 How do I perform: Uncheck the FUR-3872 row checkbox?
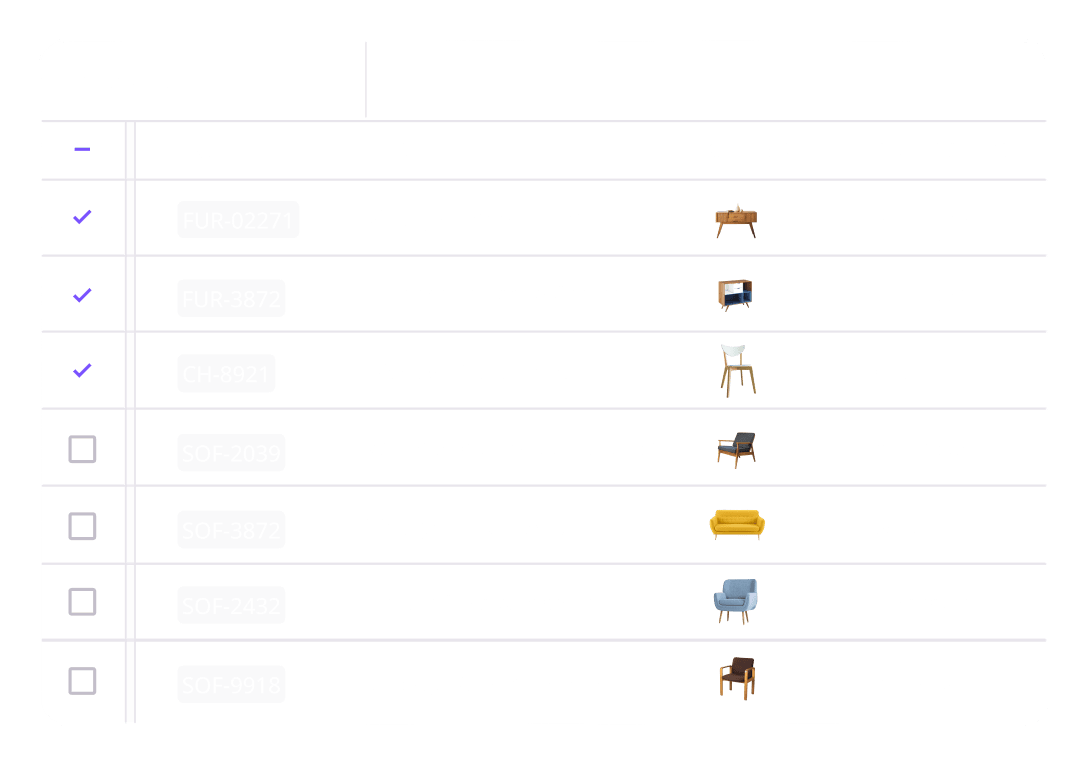pos(82,295)
